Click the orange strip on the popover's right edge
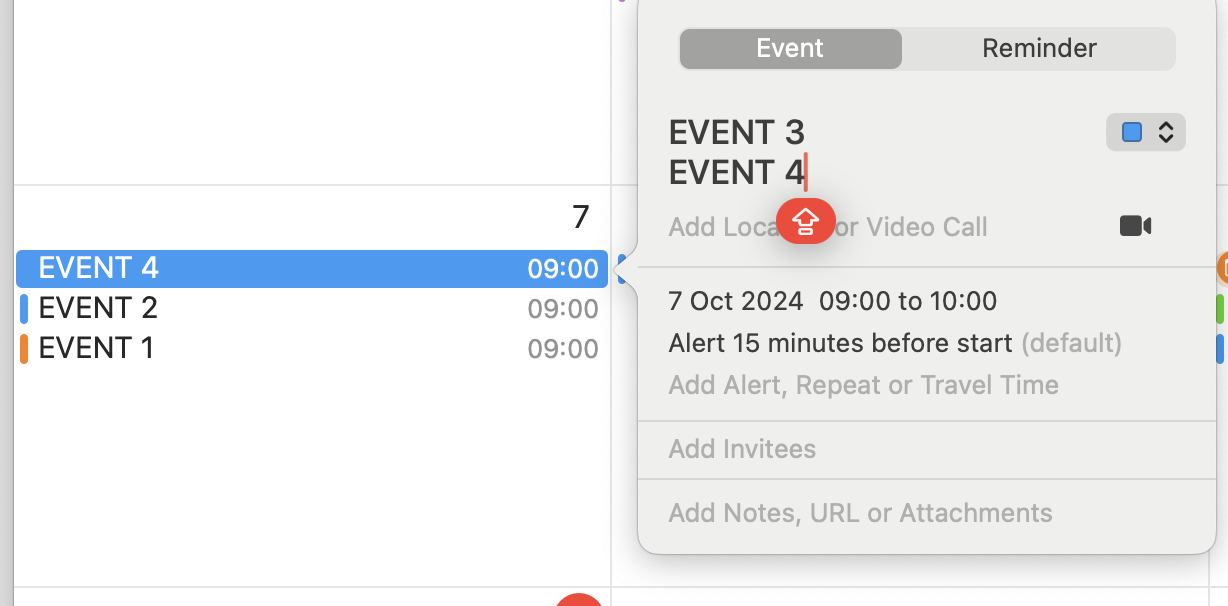 pyautogui.click(x=1222, y=268)
